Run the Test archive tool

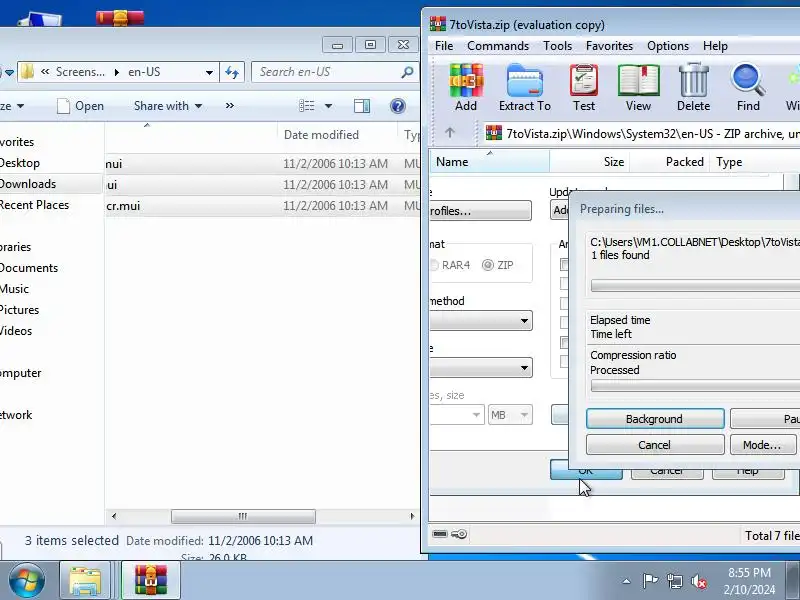click(584, 87)
